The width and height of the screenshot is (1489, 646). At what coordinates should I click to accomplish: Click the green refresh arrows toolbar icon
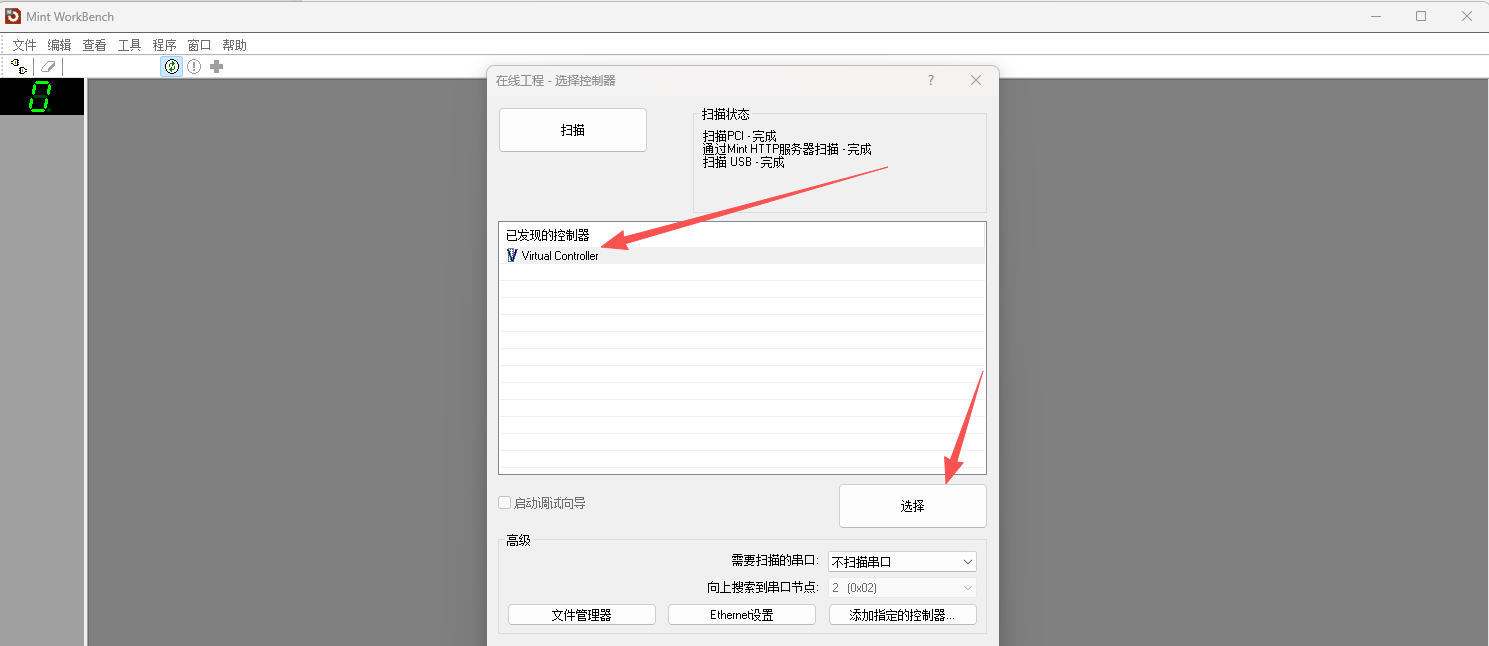click(172, 66)
